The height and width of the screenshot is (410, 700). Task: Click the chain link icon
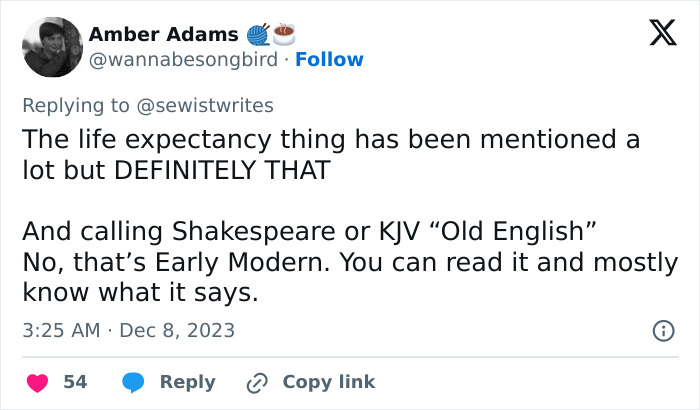[258, 382]
